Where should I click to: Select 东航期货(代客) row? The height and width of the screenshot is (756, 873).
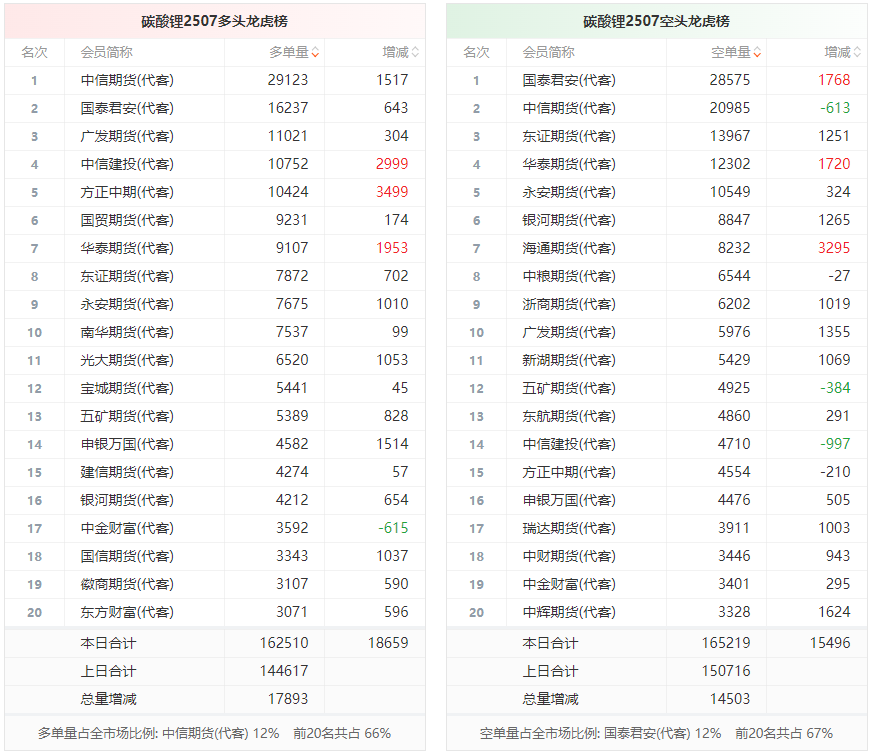[657, 416]
